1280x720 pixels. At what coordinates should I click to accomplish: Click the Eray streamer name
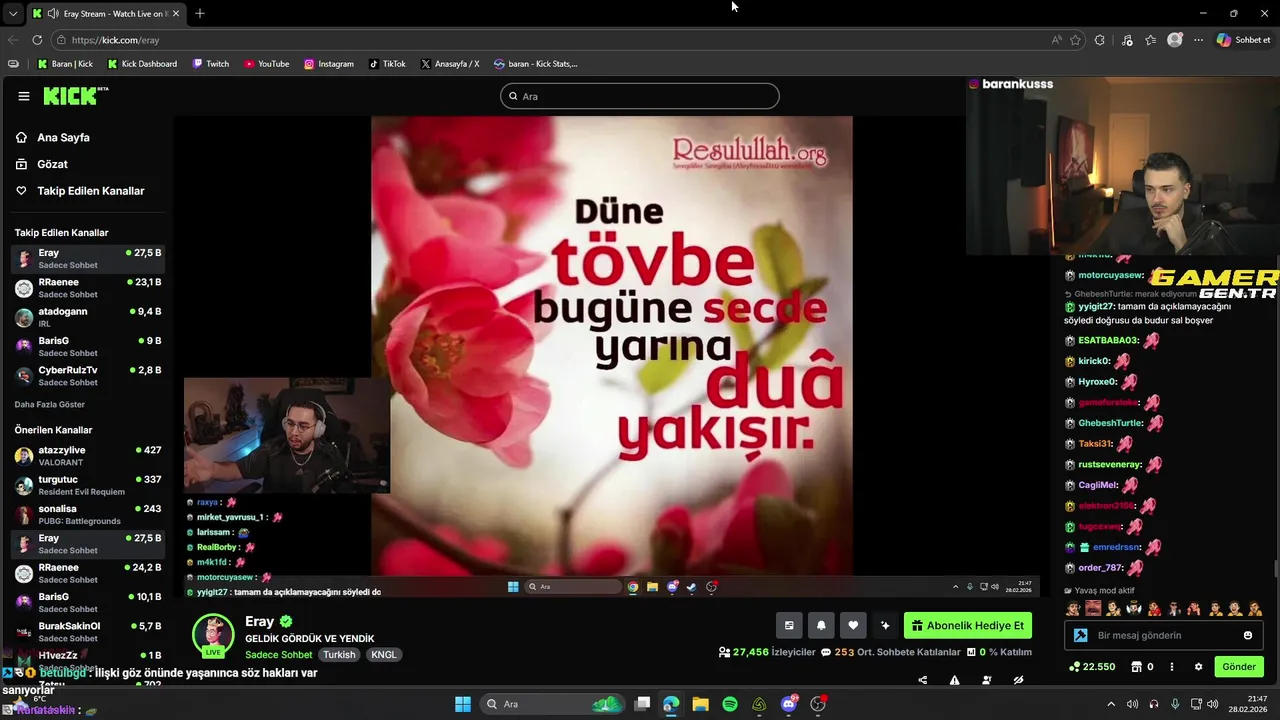click(259, 622)
